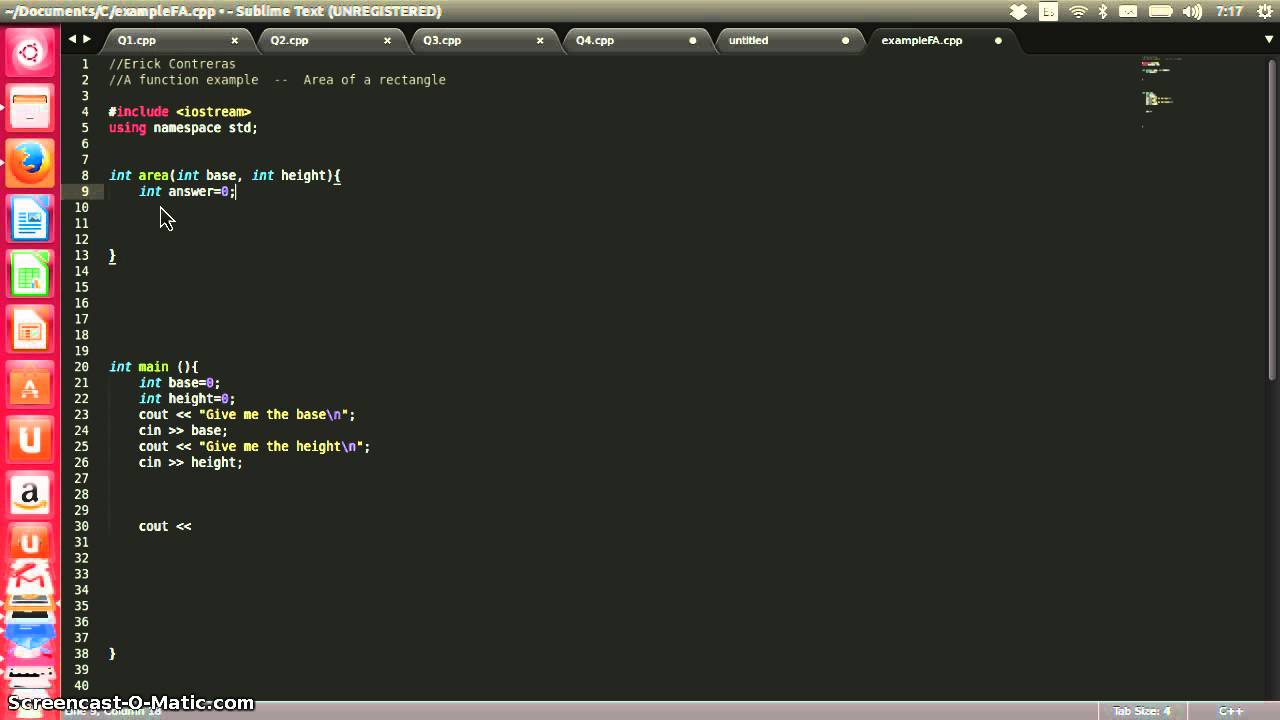Launch Firefox from the dock
This screenshot has height=720, width=1280.
[x=30, y=162]
